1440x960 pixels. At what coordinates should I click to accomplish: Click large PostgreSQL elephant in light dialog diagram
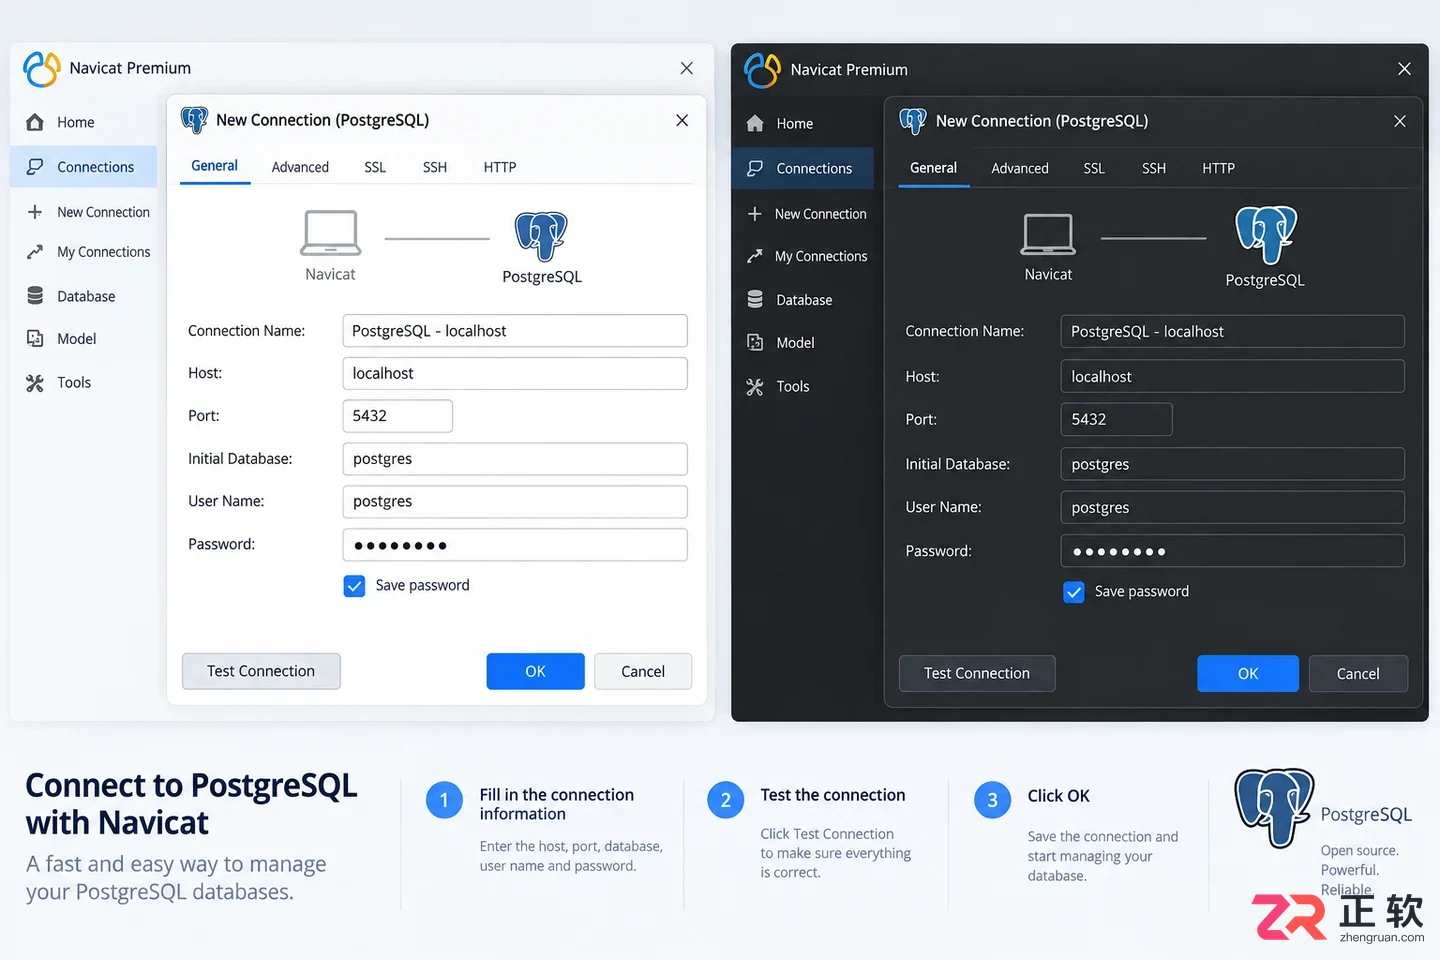(x=541, y=236)
